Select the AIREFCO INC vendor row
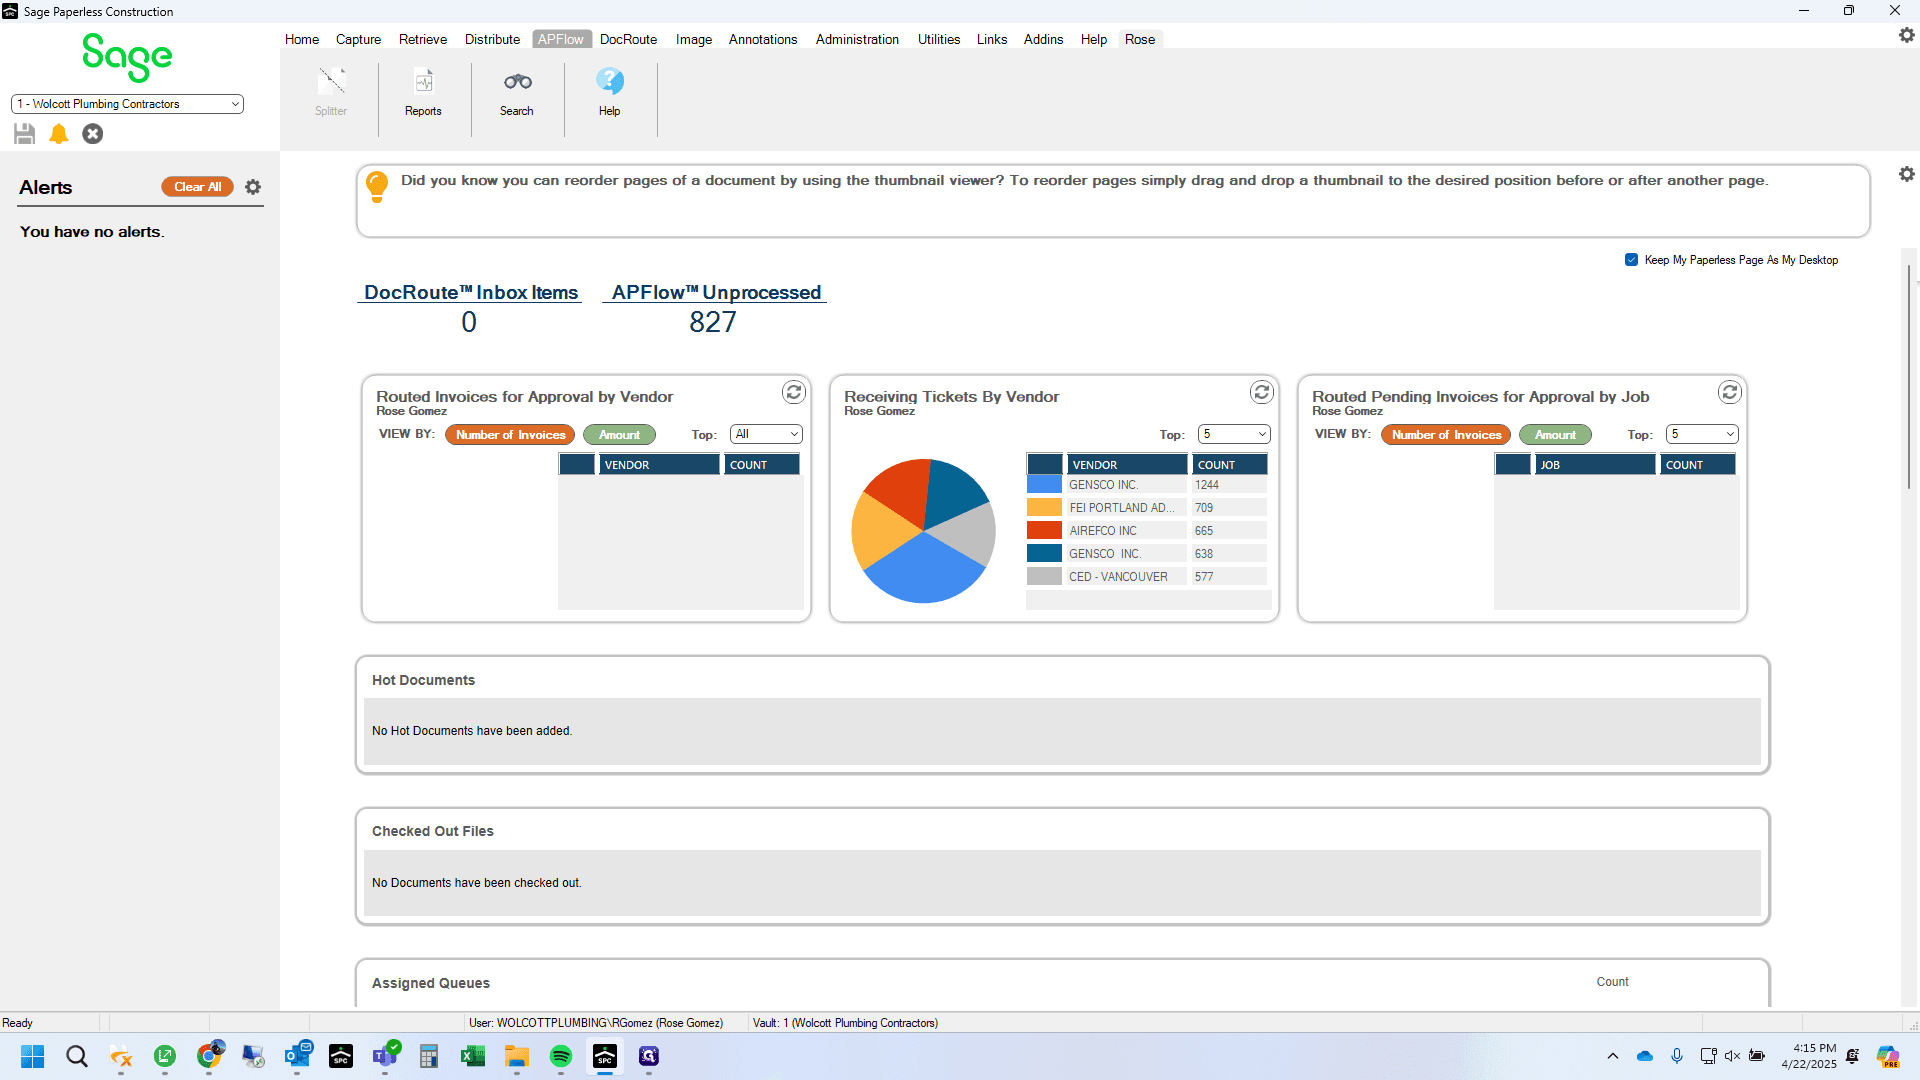Image resolution: width=1920 pixels, height=1080 pixels. (1147, 531)
